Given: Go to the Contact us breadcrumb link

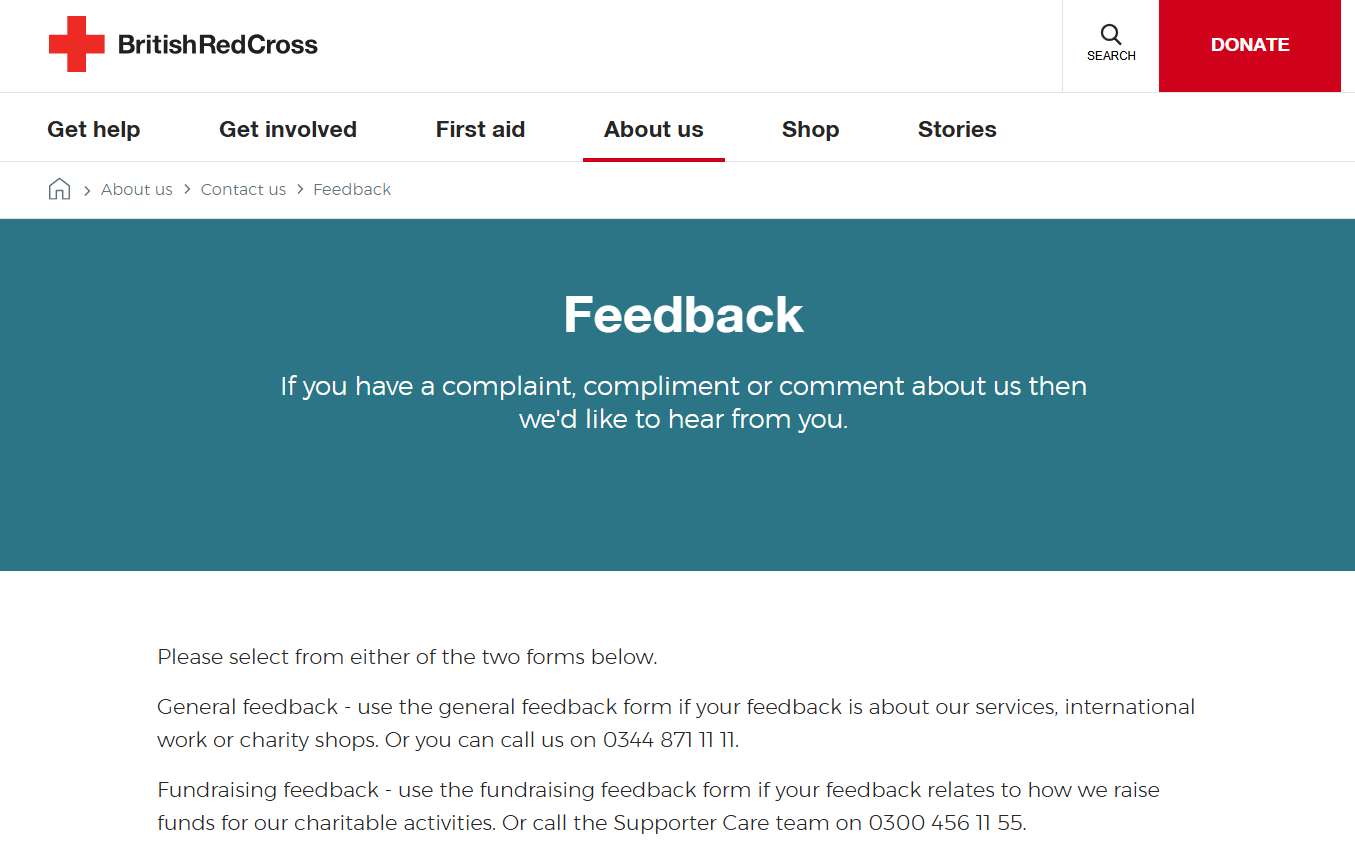Looking at the screenshot, I should point(243,189).
